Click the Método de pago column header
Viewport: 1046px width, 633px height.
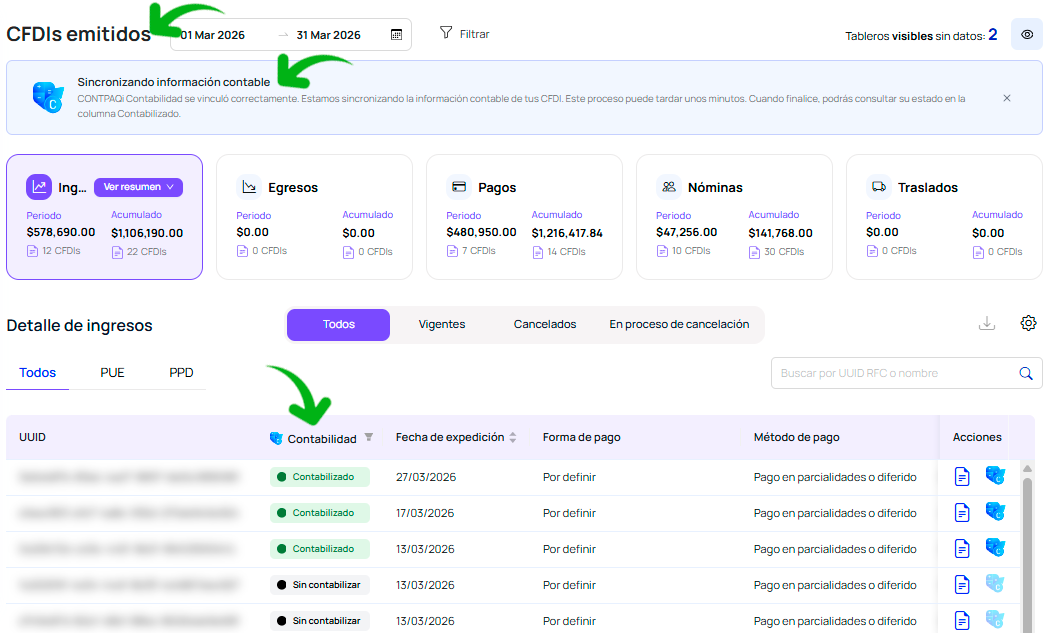coord(797,438)
